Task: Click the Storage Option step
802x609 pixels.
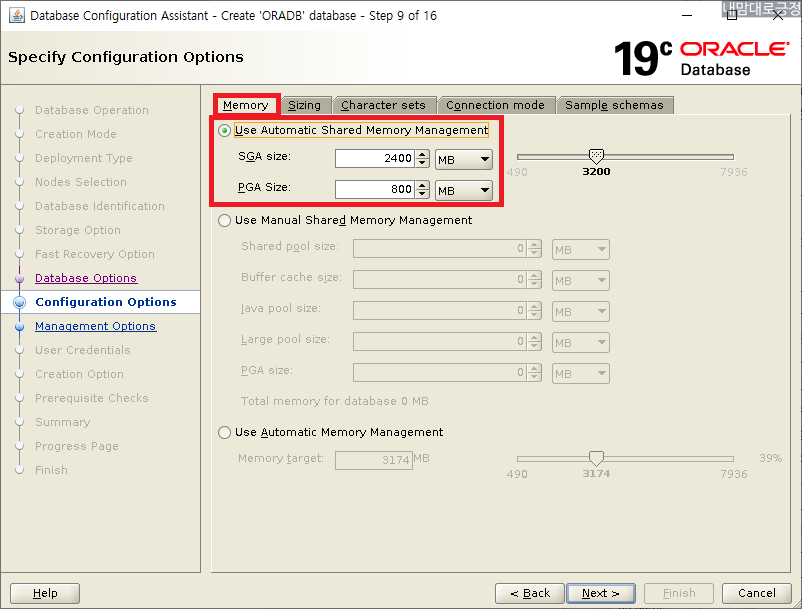Action: coord(78,230)
